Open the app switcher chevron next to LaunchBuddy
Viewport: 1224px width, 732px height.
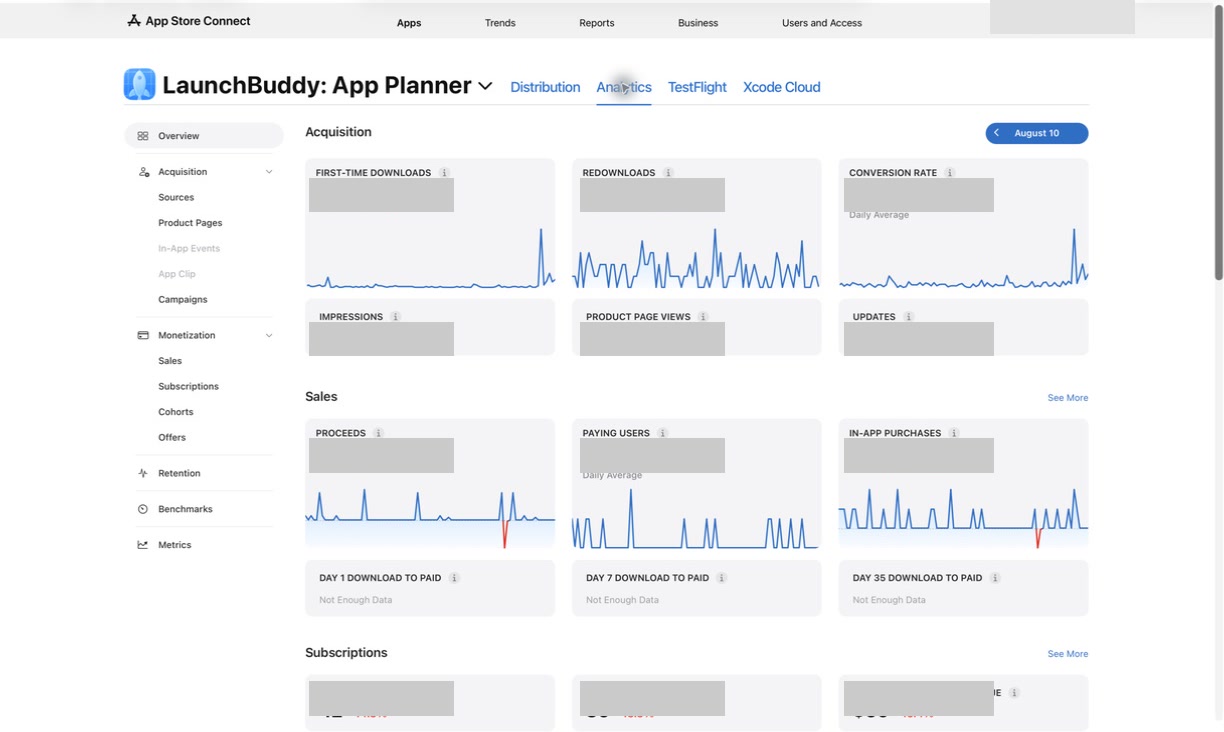coord(485,87)
